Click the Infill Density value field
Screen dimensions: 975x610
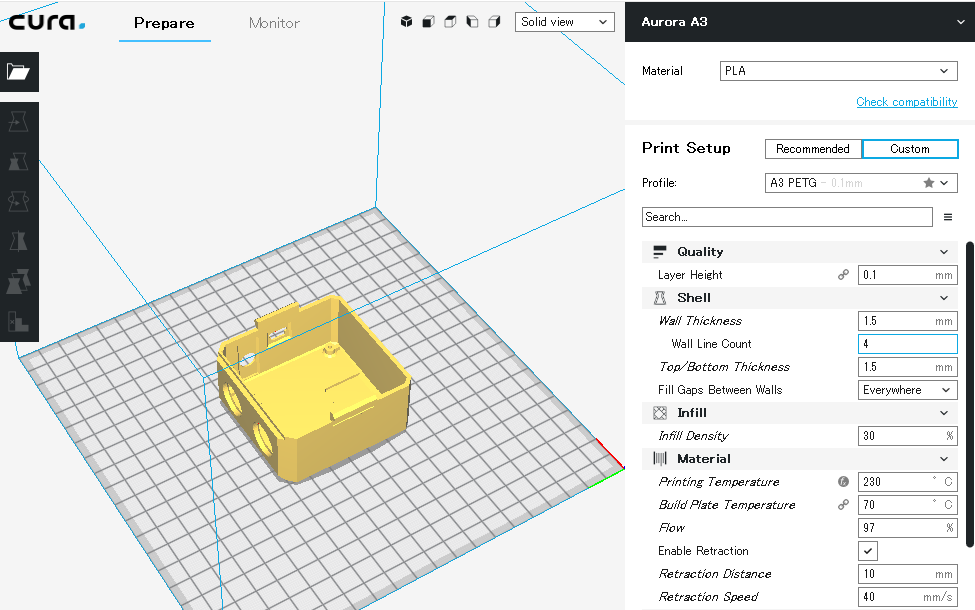pos(907,436)
